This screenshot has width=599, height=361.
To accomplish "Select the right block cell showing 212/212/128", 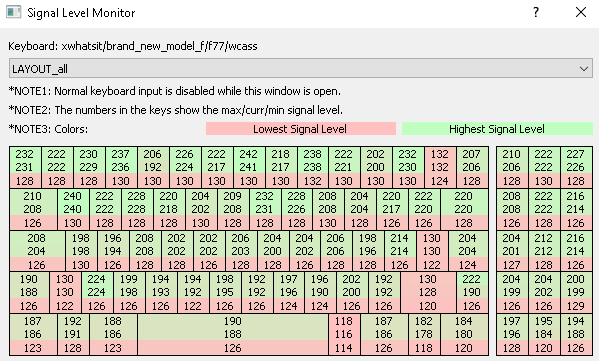I will 544,251.
